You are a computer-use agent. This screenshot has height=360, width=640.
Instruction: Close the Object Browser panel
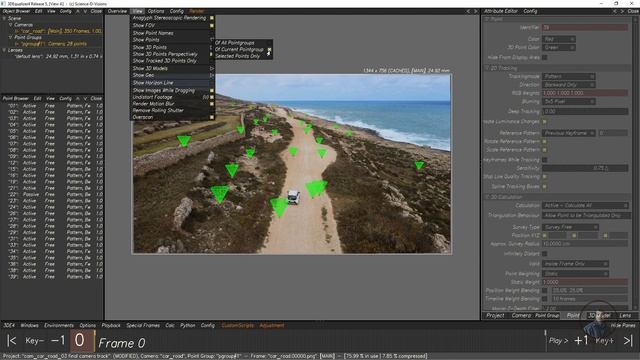point(96,11)
